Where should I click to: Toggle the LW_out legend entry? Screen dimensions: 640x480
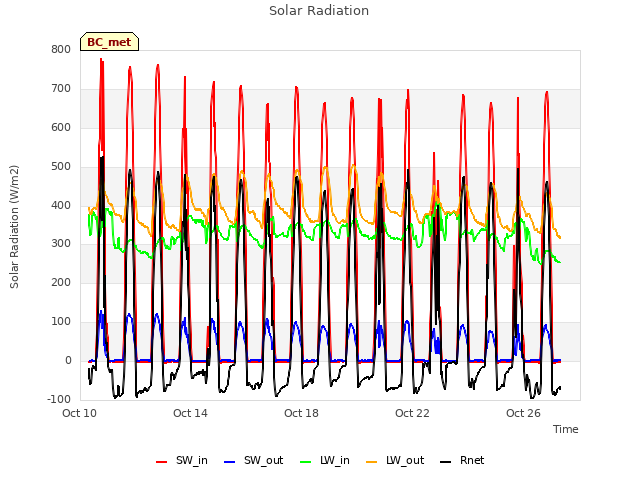(395, 460)
